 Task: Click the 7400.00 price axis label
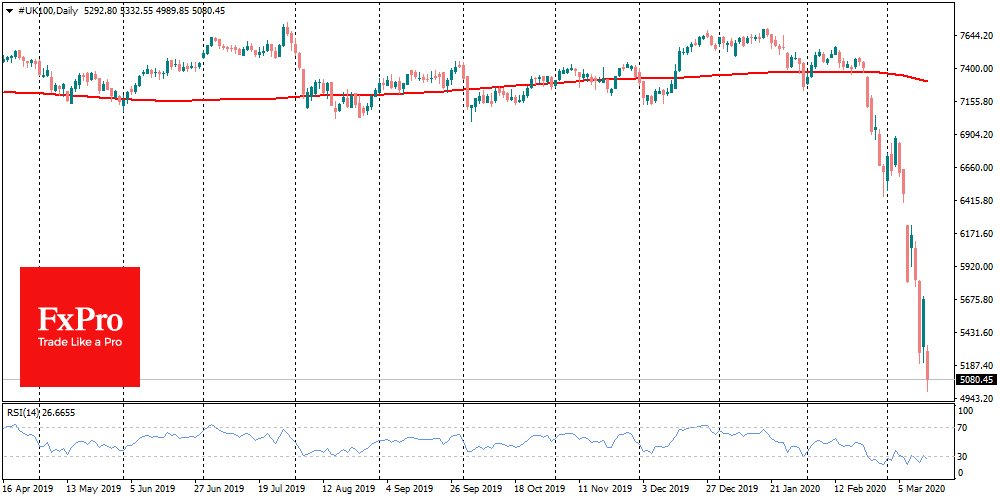point(975,69)
